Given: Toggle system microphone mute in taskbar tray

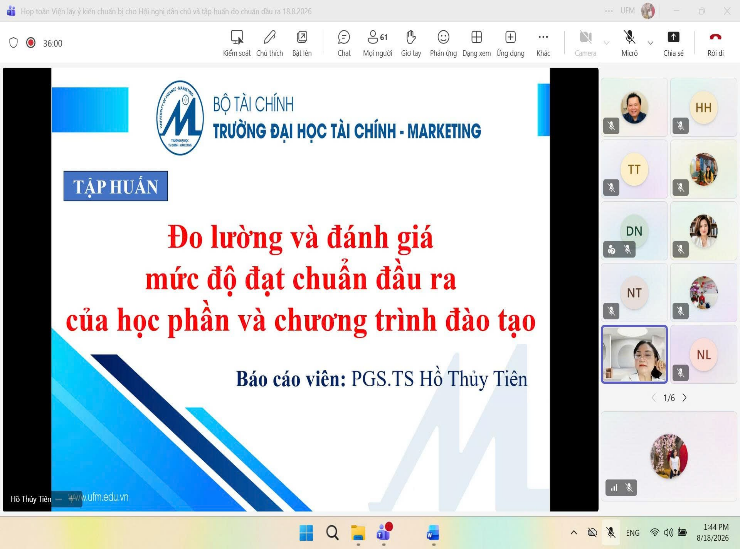Looking at the screenshot, I should (x=611, y=532).
